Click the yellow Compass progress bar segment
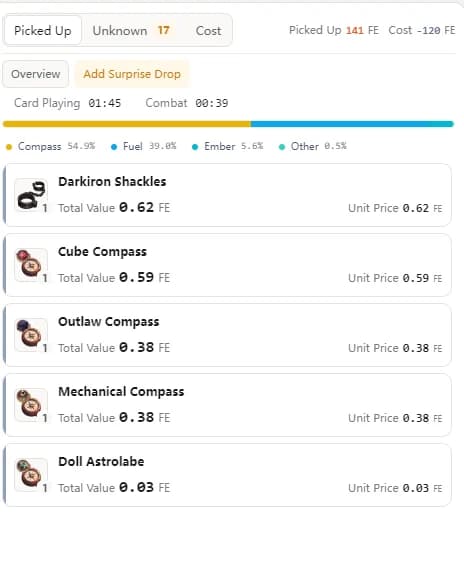The image size is (464, 568). coord(127,124)
